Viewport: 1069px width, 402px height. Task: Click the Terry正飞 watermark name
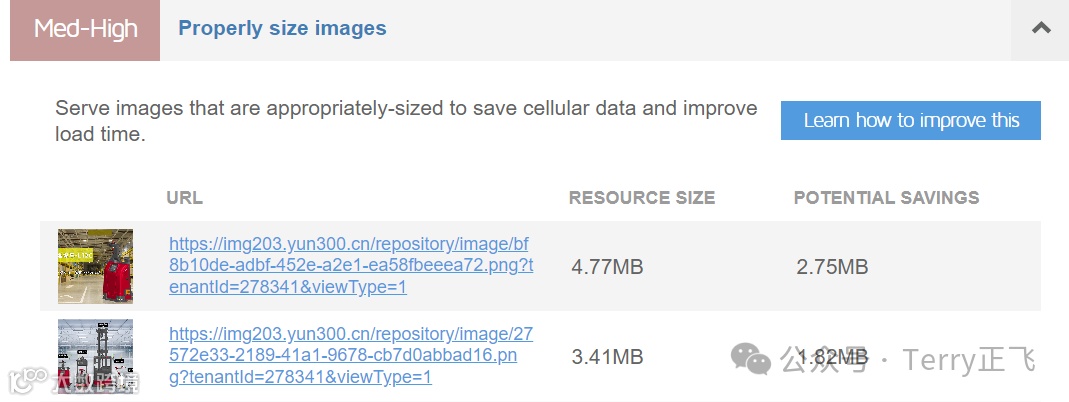(x=968, y=359)
